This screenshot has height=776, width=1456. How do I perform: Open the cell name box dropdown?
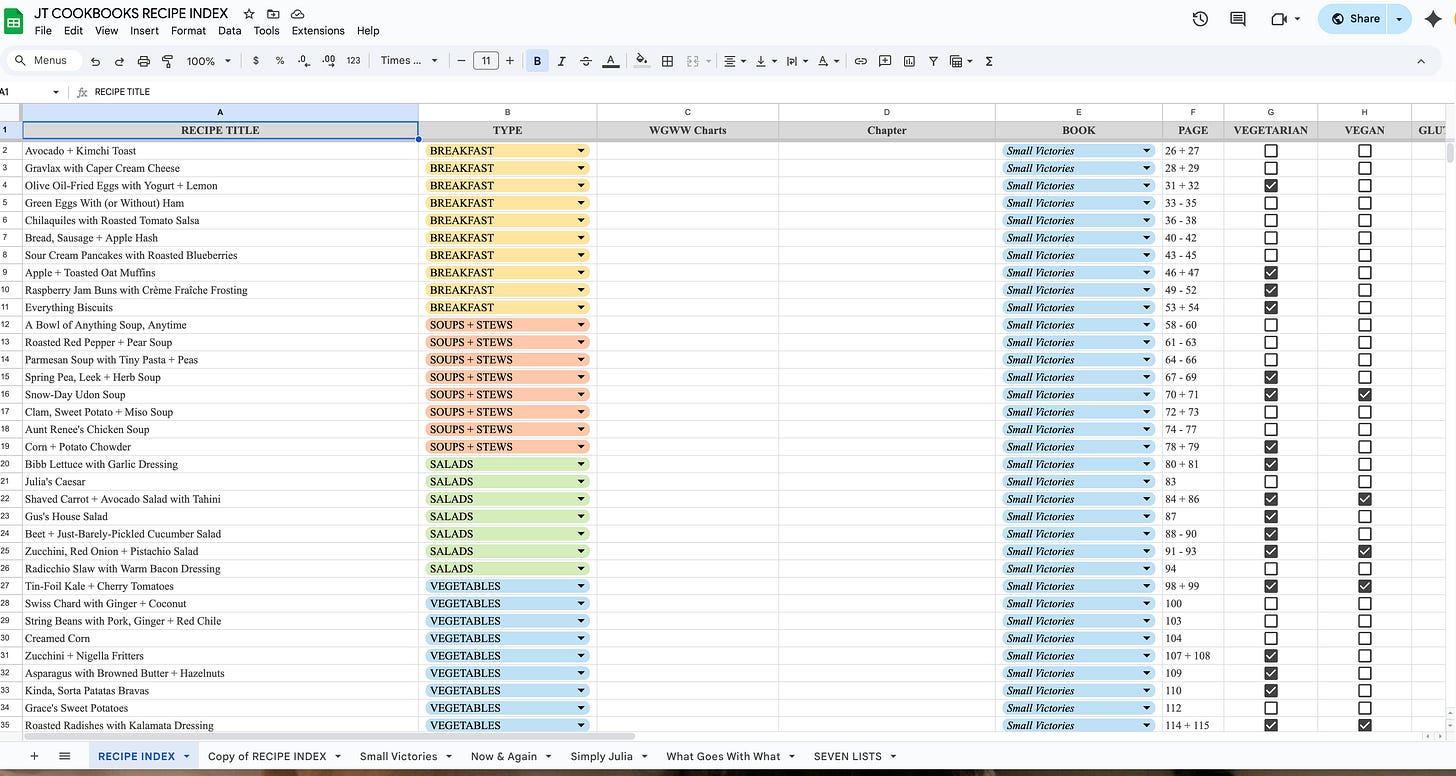[x=56, y=92]
